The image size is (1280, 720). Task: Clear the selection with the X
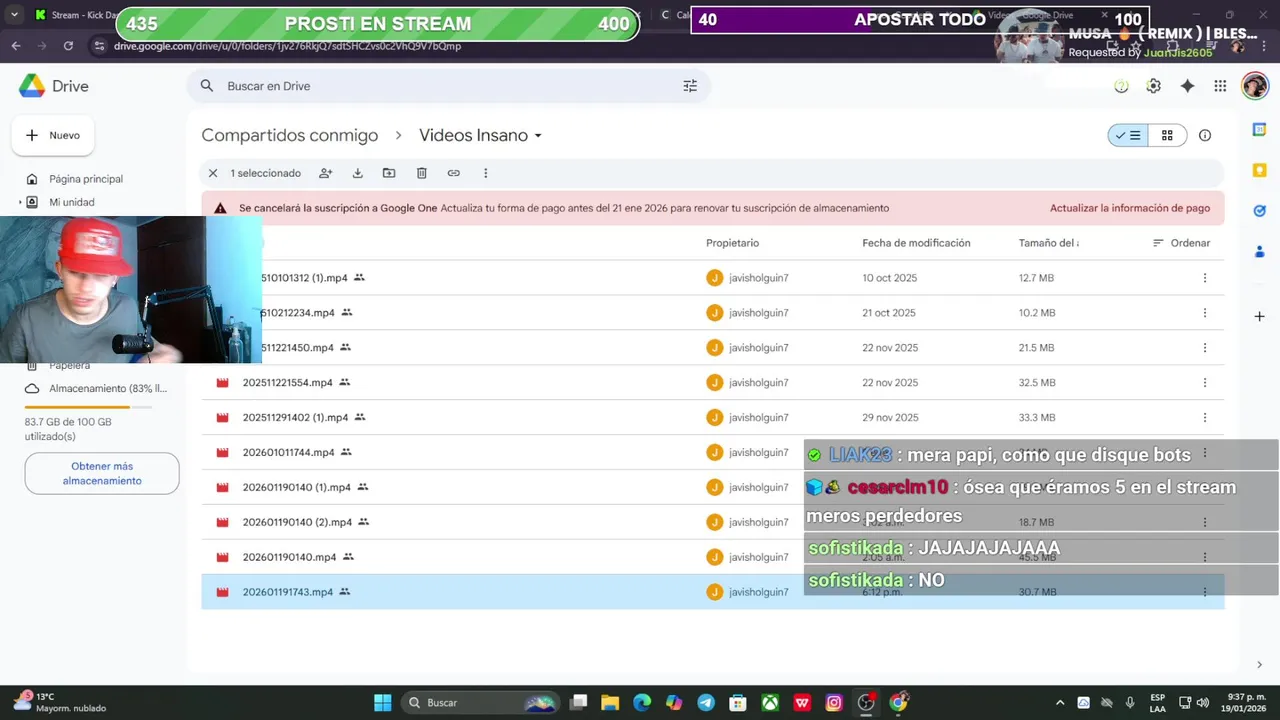coord(213,173)
